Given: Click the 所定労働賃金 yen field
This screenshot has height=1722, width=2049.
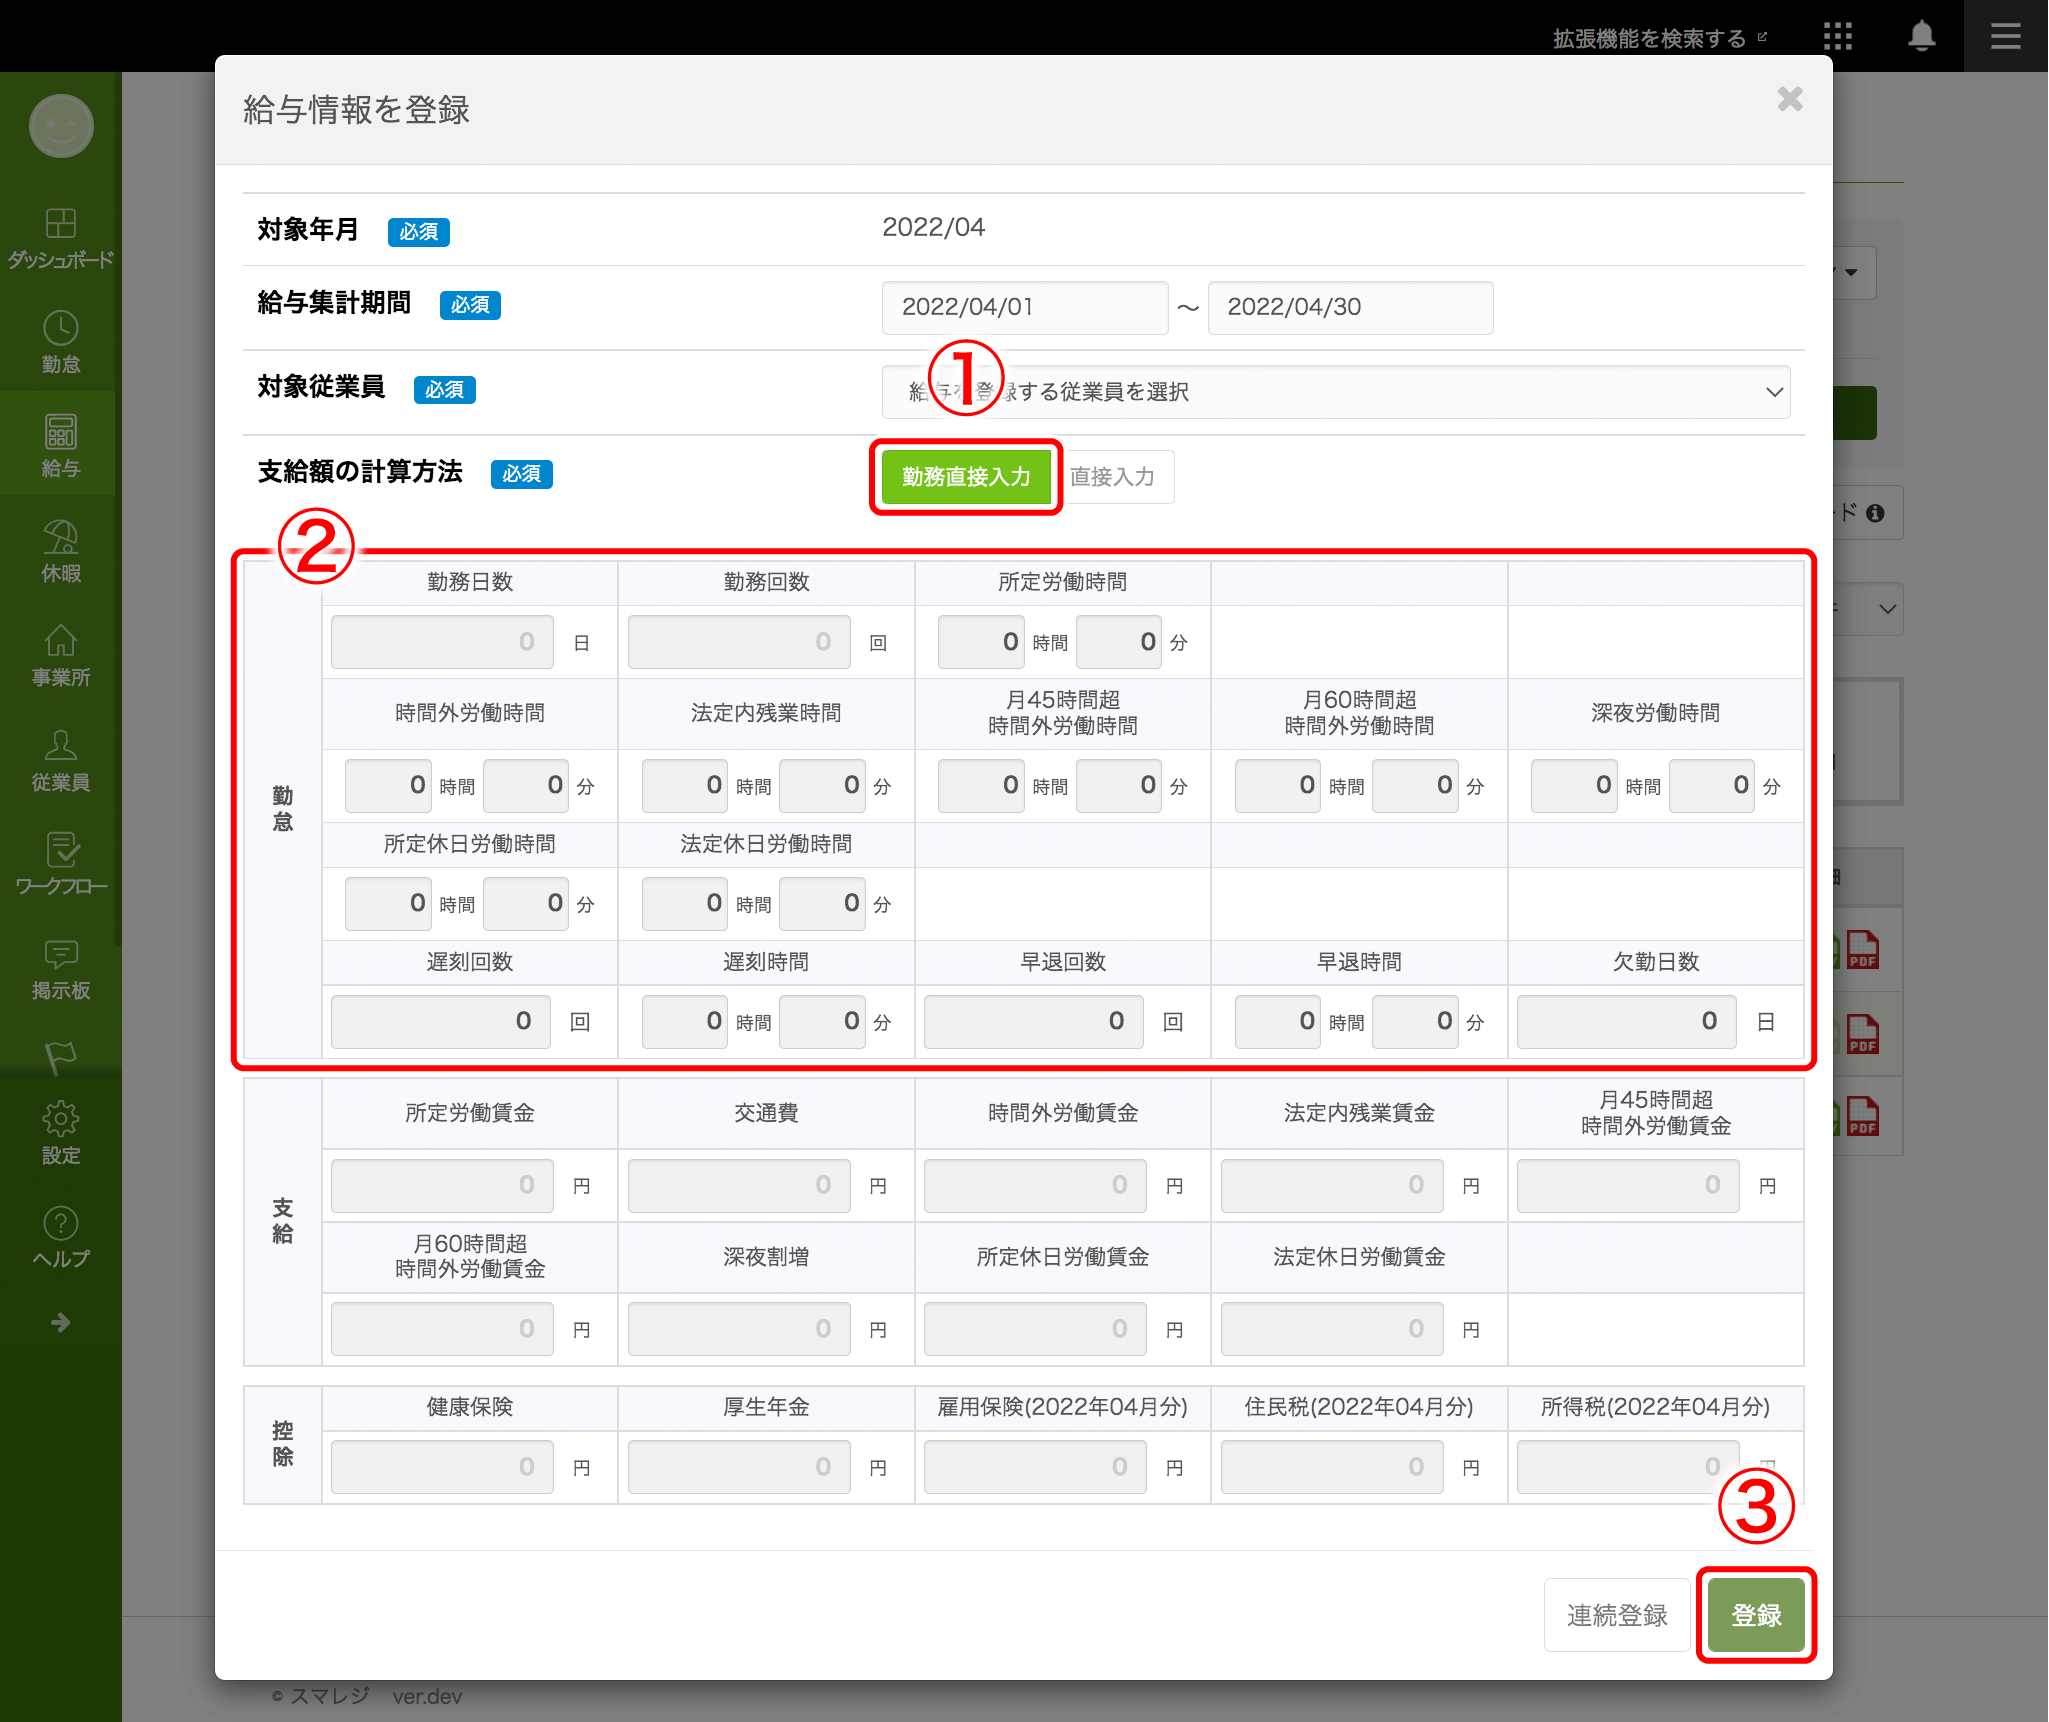Looking at the screenshot, I should [x=442, y=1186].
